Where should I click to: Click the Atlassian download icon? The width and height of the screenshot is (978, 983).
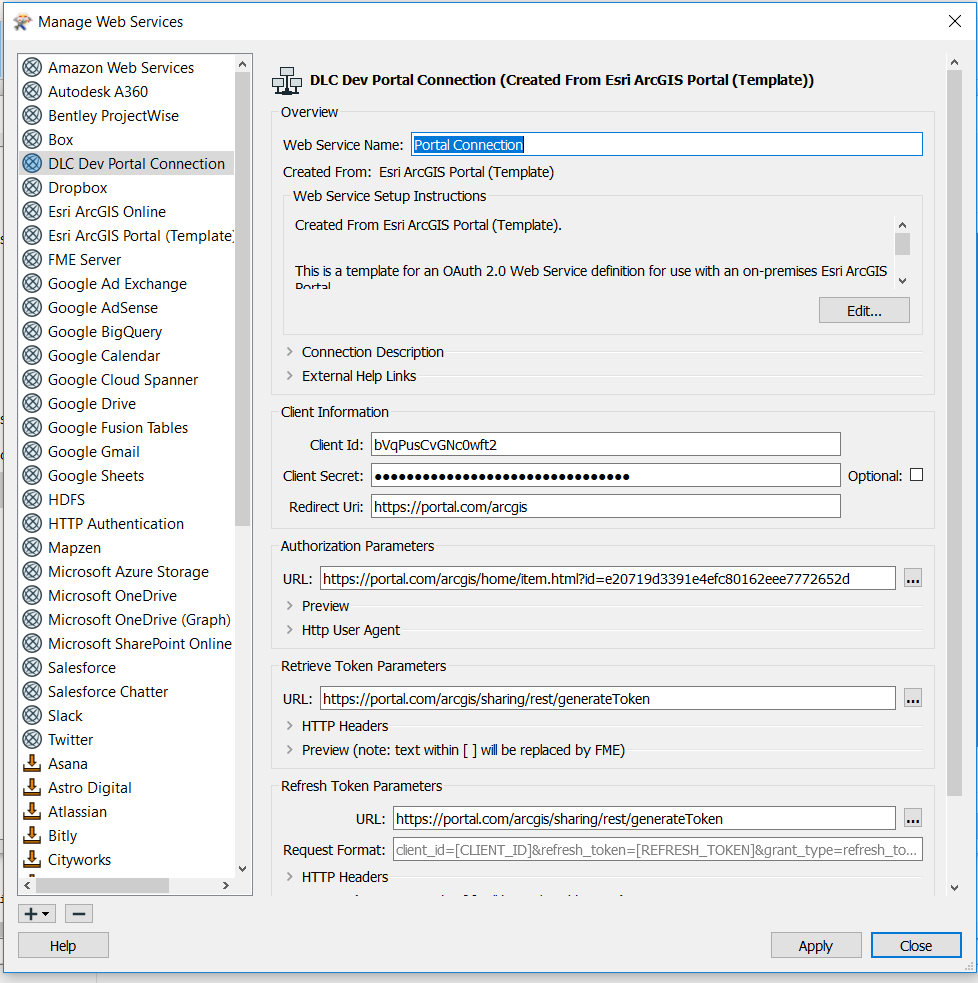[x=32, y=811]
